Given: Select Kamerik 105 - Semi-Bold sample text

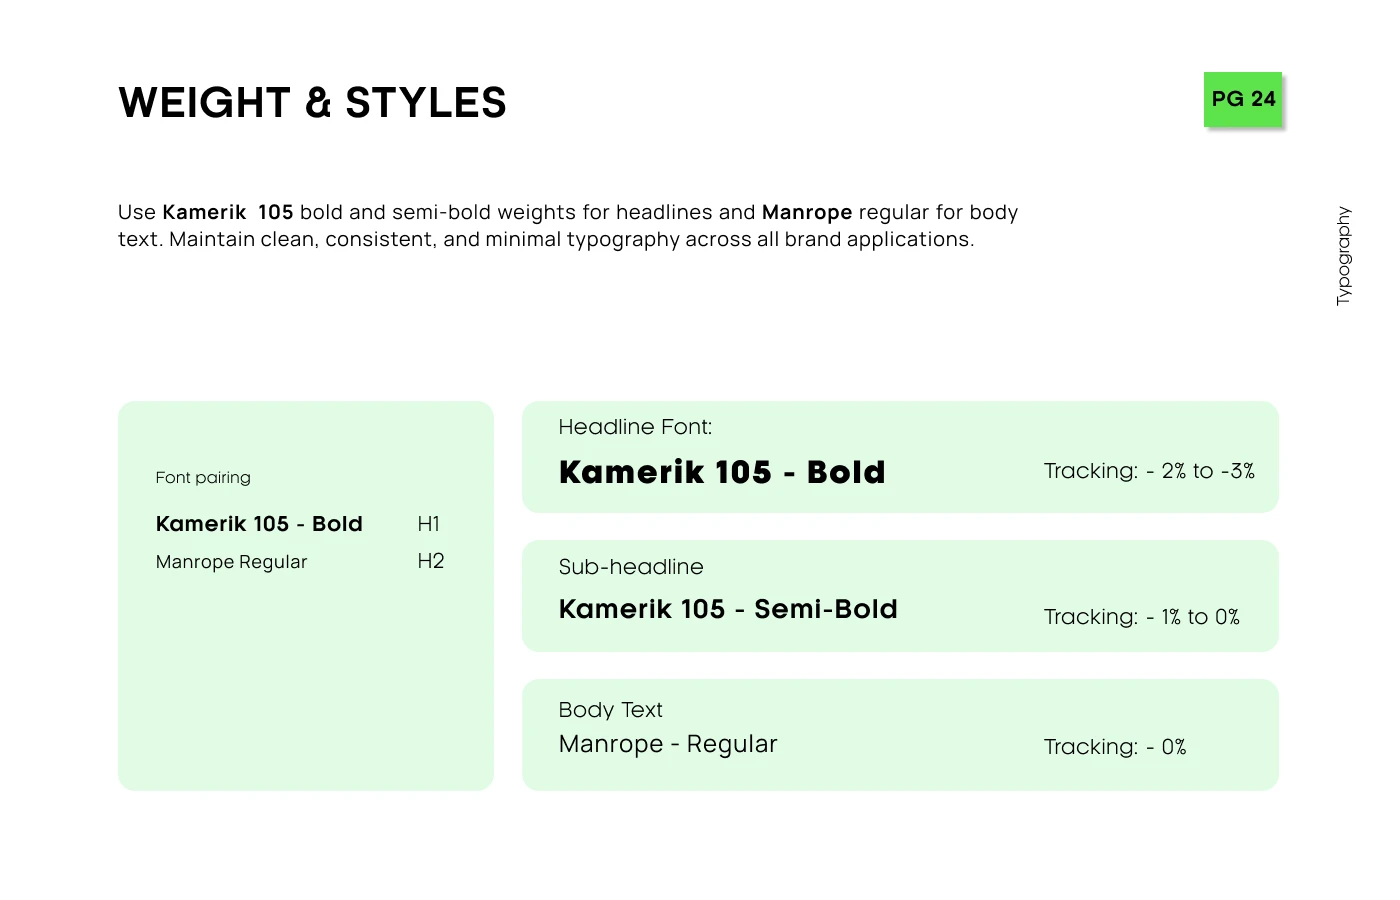Looking at the screenshot, I should point(728,609).
